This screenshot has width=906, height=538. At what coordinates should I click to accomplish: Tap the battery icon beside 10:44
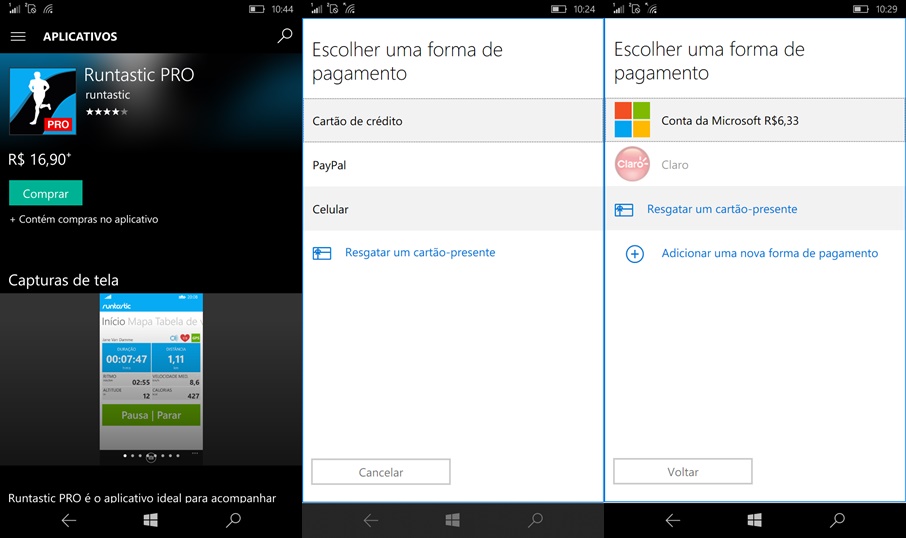coord(257,9)
